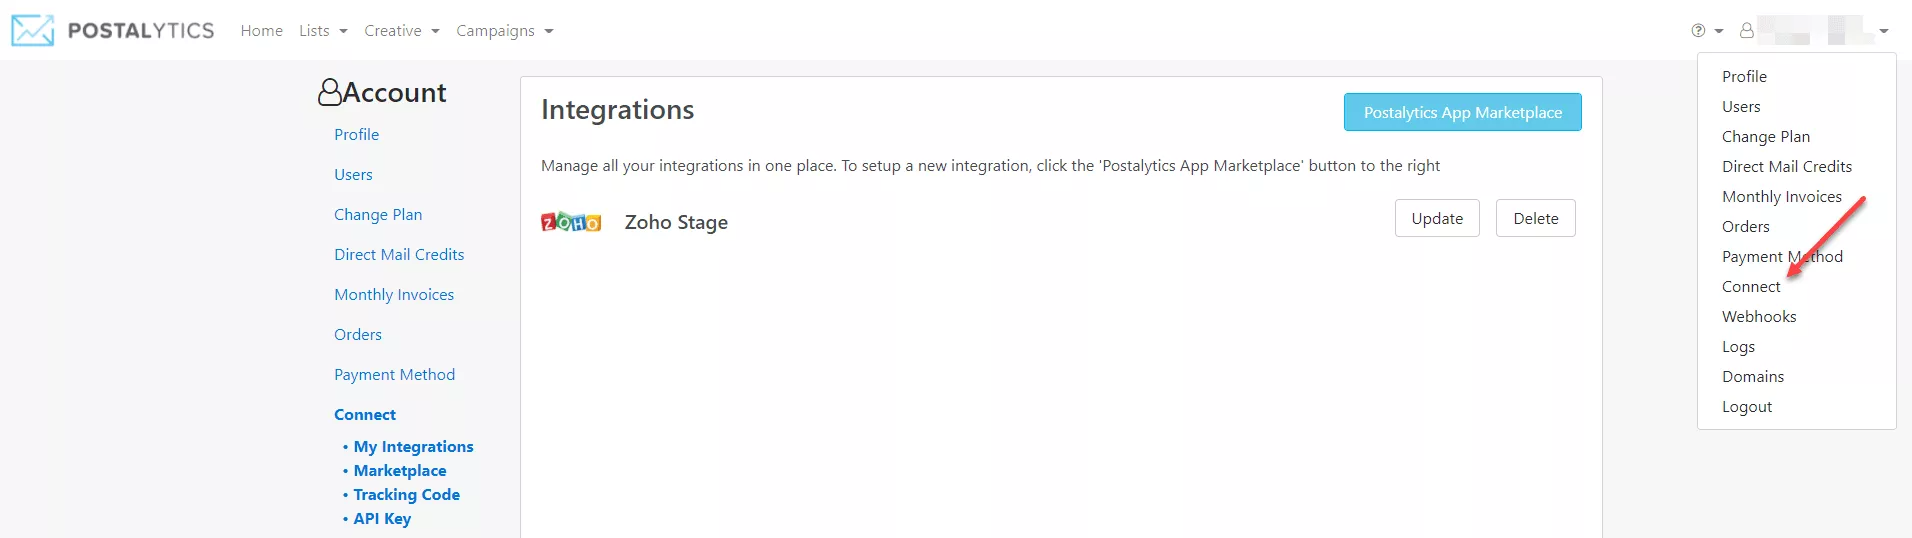Update the Zoho Stage integration
Image resolution: width=1912 pixels, height=538 pixels.
click(1437, 218)
